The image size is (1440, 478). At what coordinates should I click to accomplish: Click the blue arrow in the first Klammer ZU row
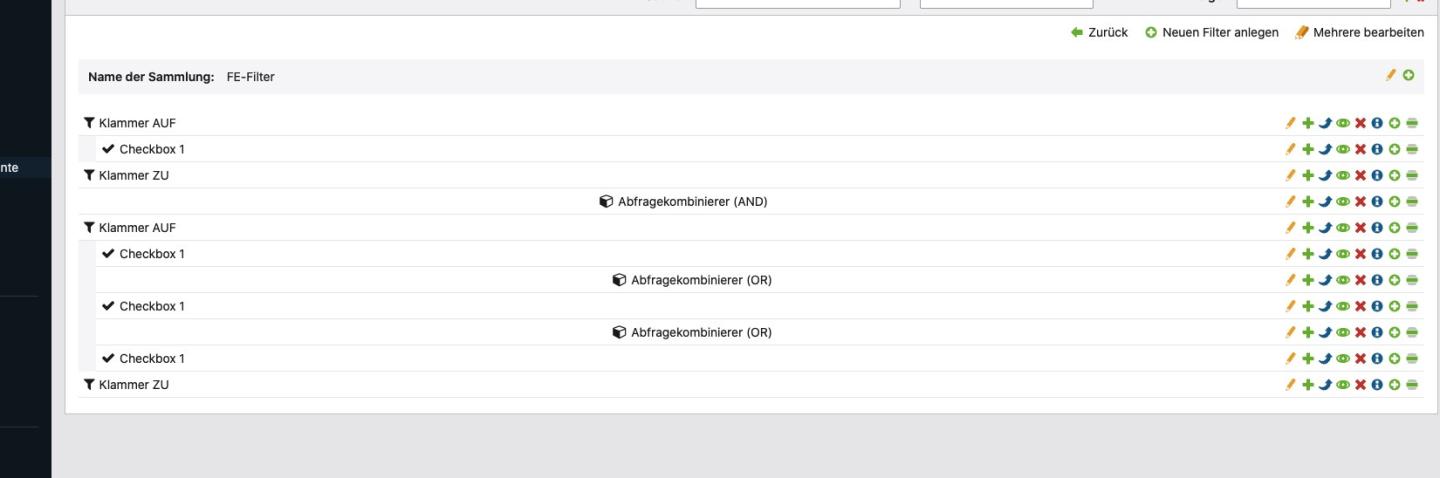pyautogui.click(x=1324, y=176)
